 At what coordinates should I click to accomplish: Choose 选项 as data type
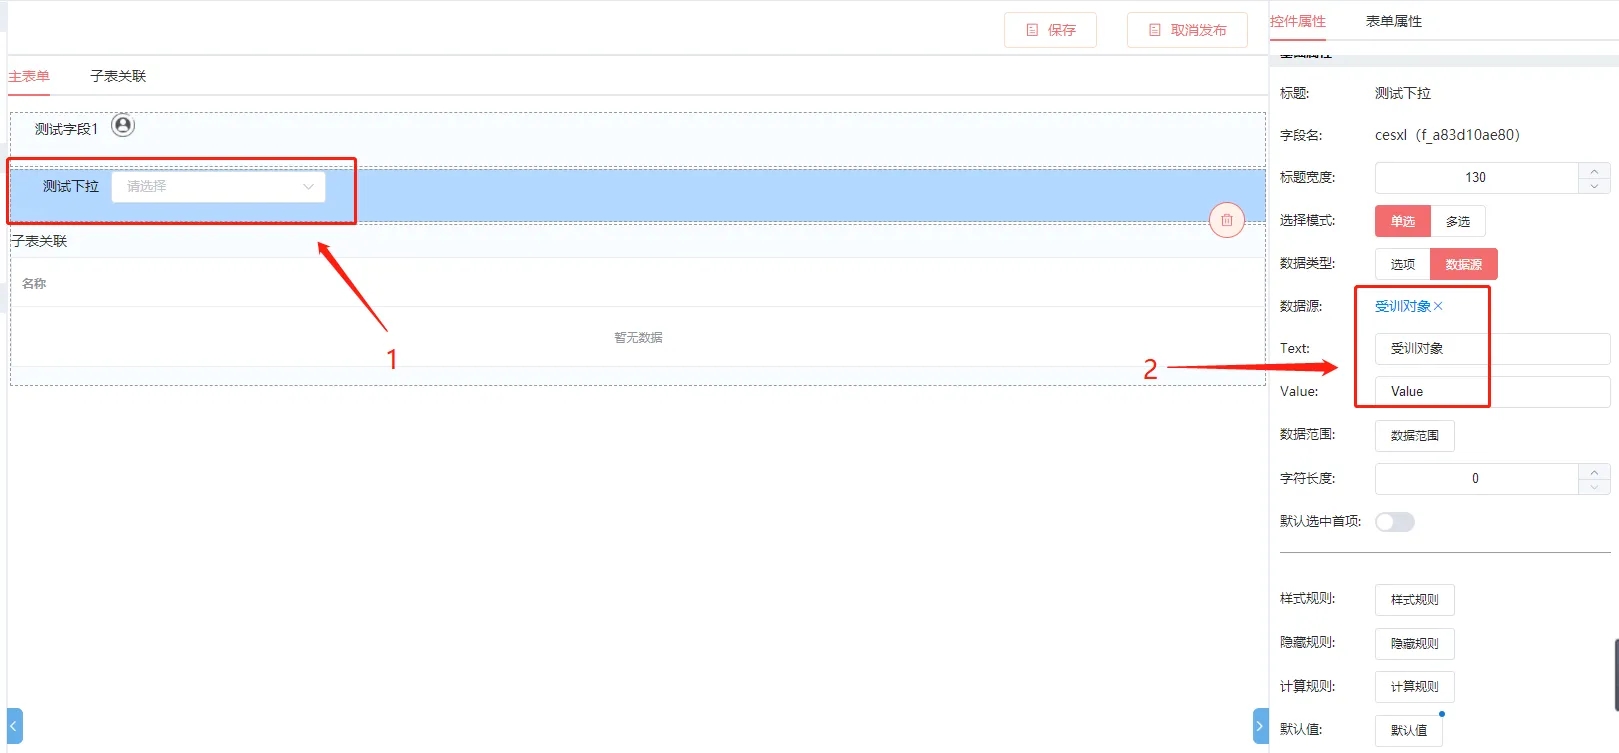[1402, 264]
